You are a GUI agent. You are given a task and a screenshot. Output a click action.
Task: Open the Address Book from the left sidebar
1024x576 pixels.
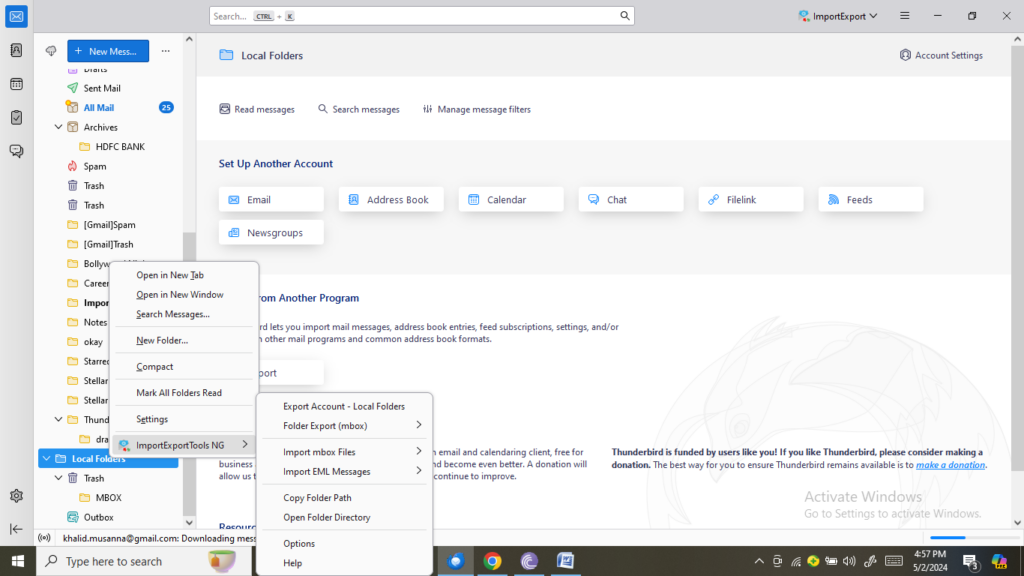point(16,50)
